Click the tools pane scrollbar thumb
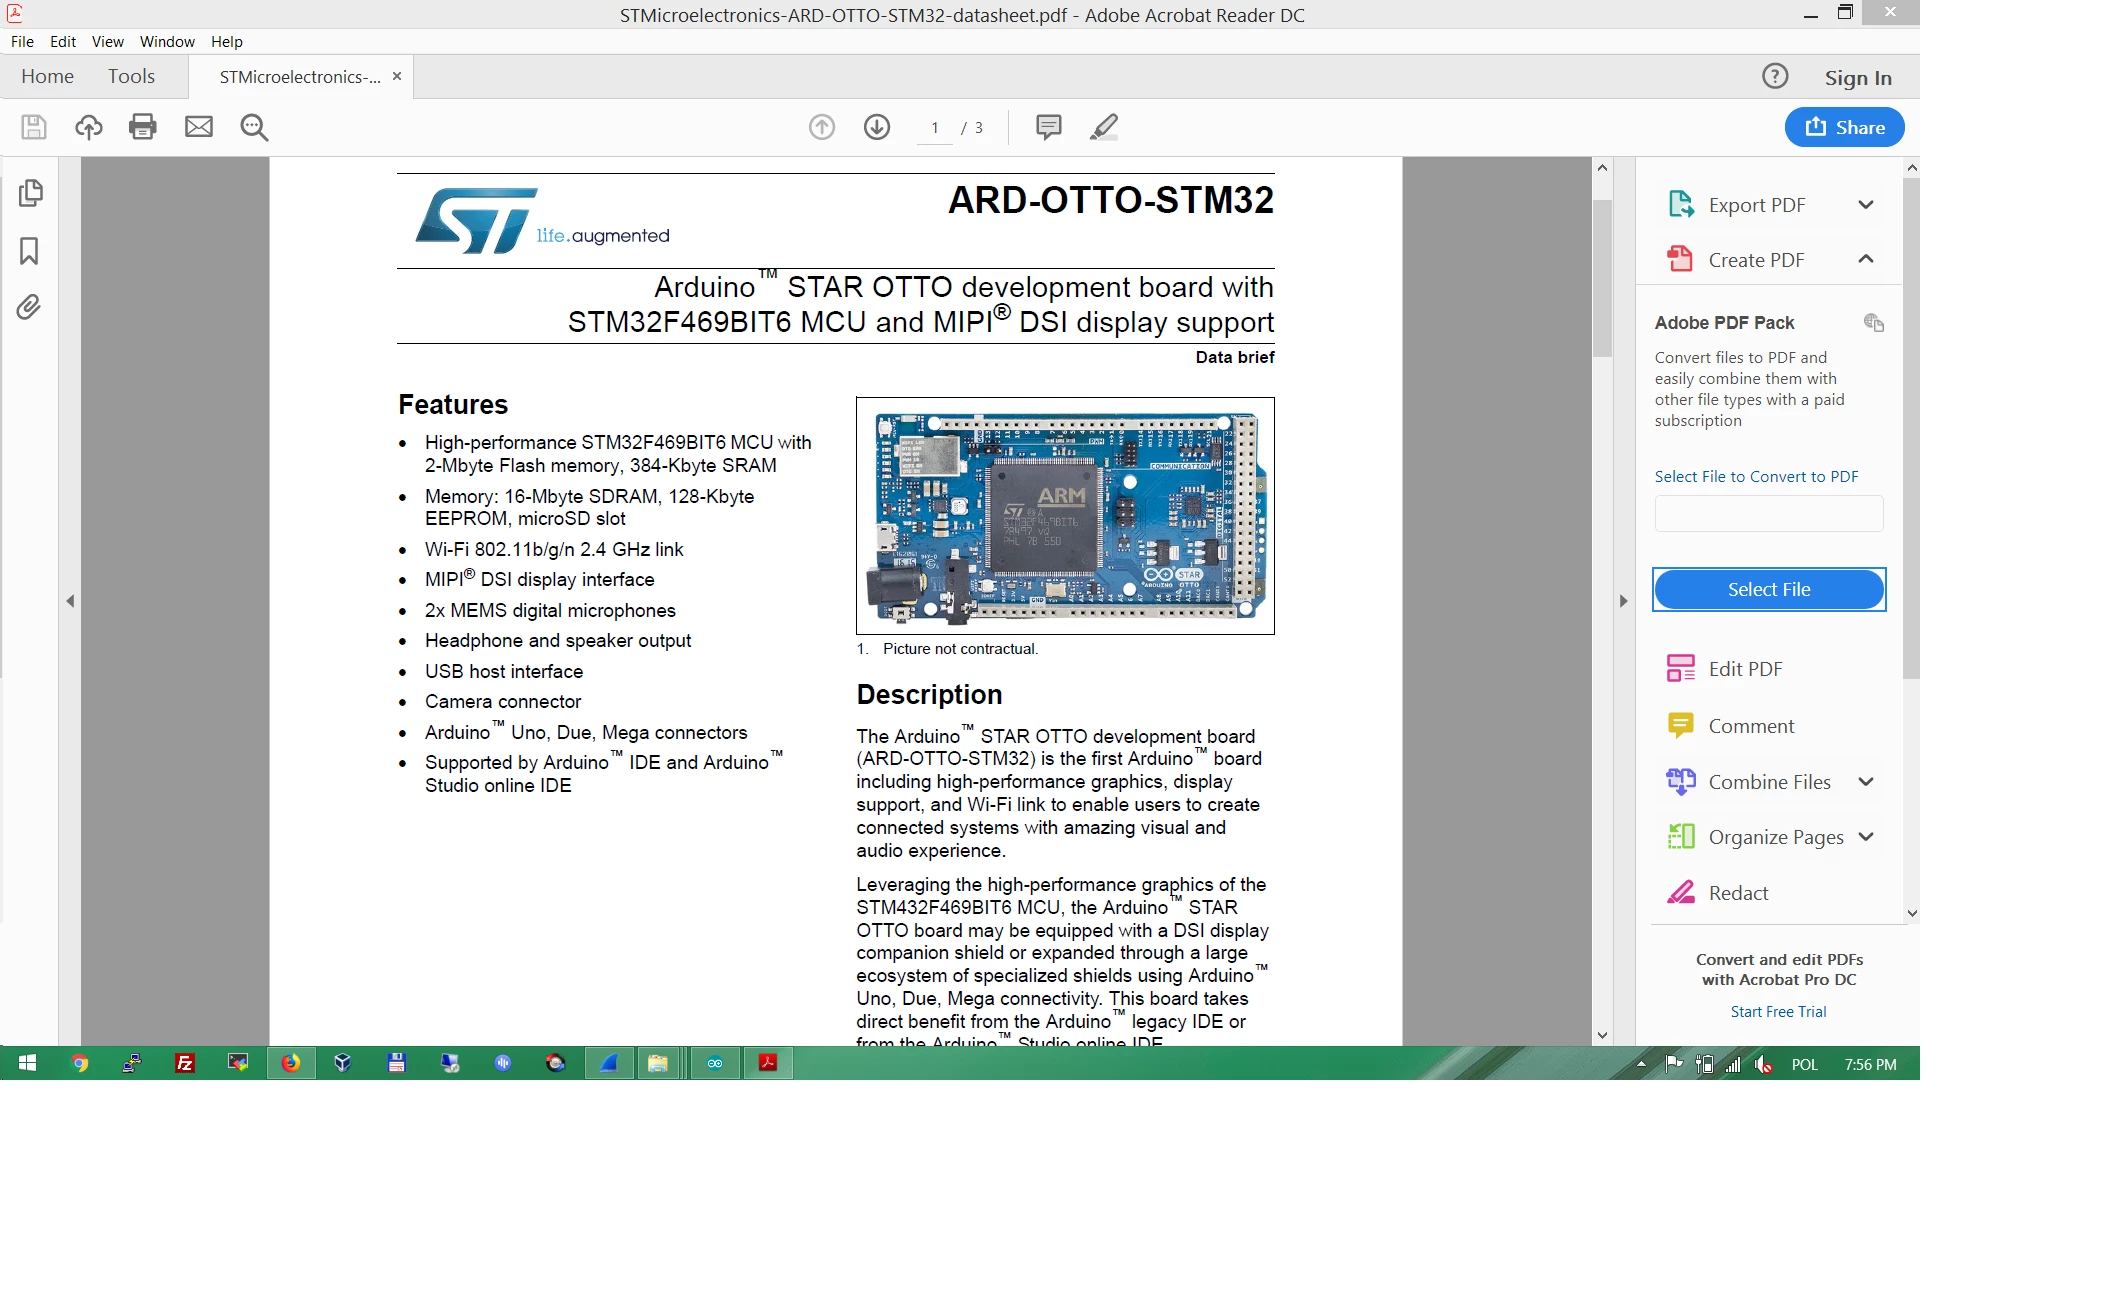The width and height of the screenshot is (2124, 1304). pos(1911,428)
